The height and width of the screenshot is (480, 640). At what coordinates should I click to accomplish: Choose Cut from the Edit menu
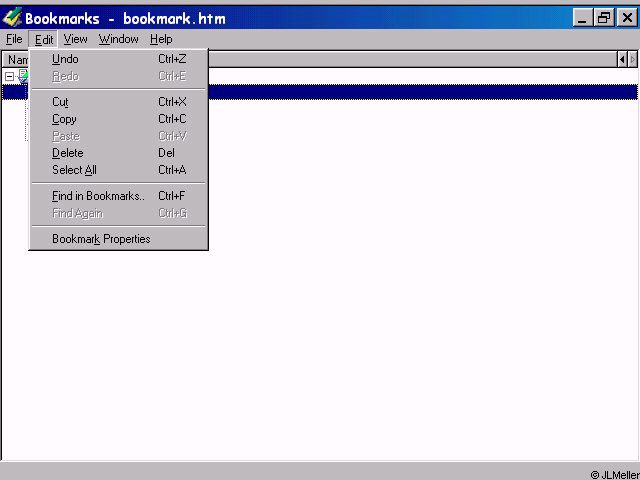pos(119,102)
